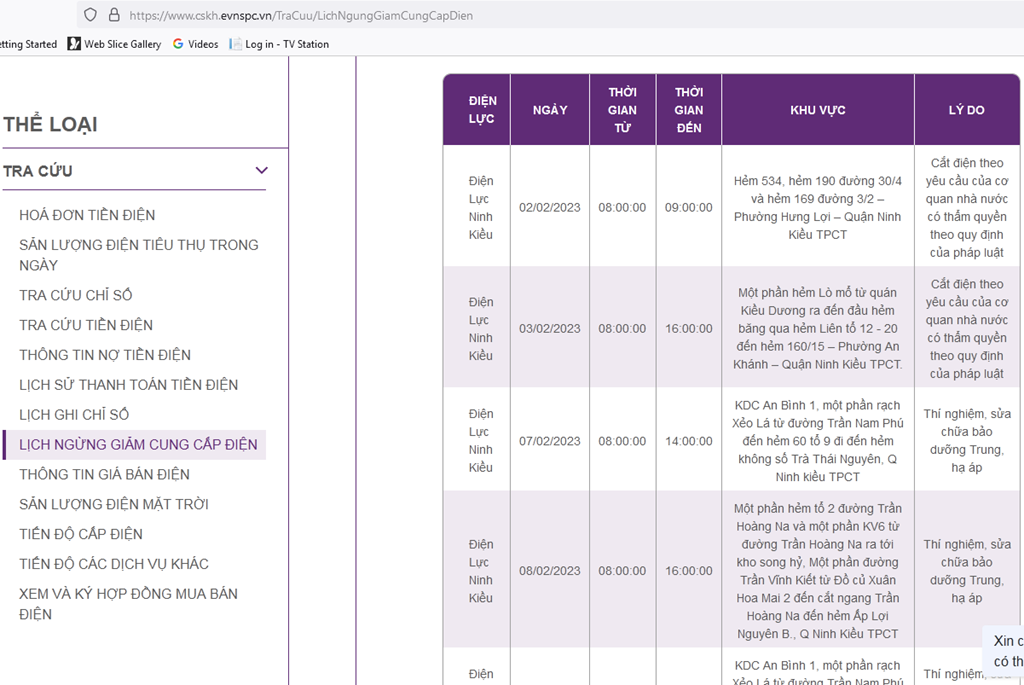Open the Xin chat popup at bottom right

tap(1004, 651)
